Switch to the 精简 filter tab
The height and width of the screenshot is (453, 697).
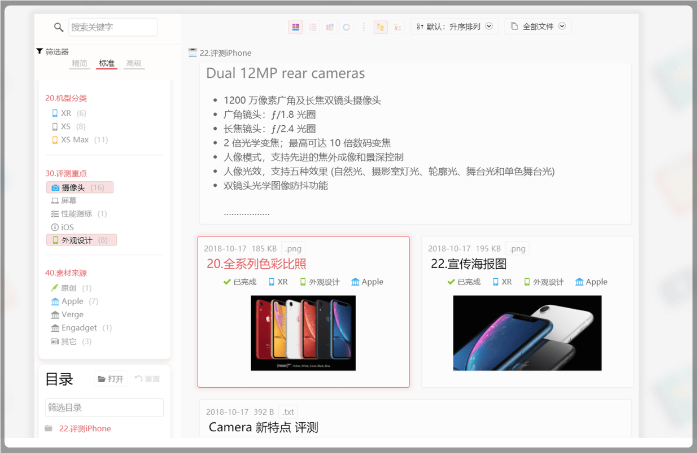click(x=80, y=63)
